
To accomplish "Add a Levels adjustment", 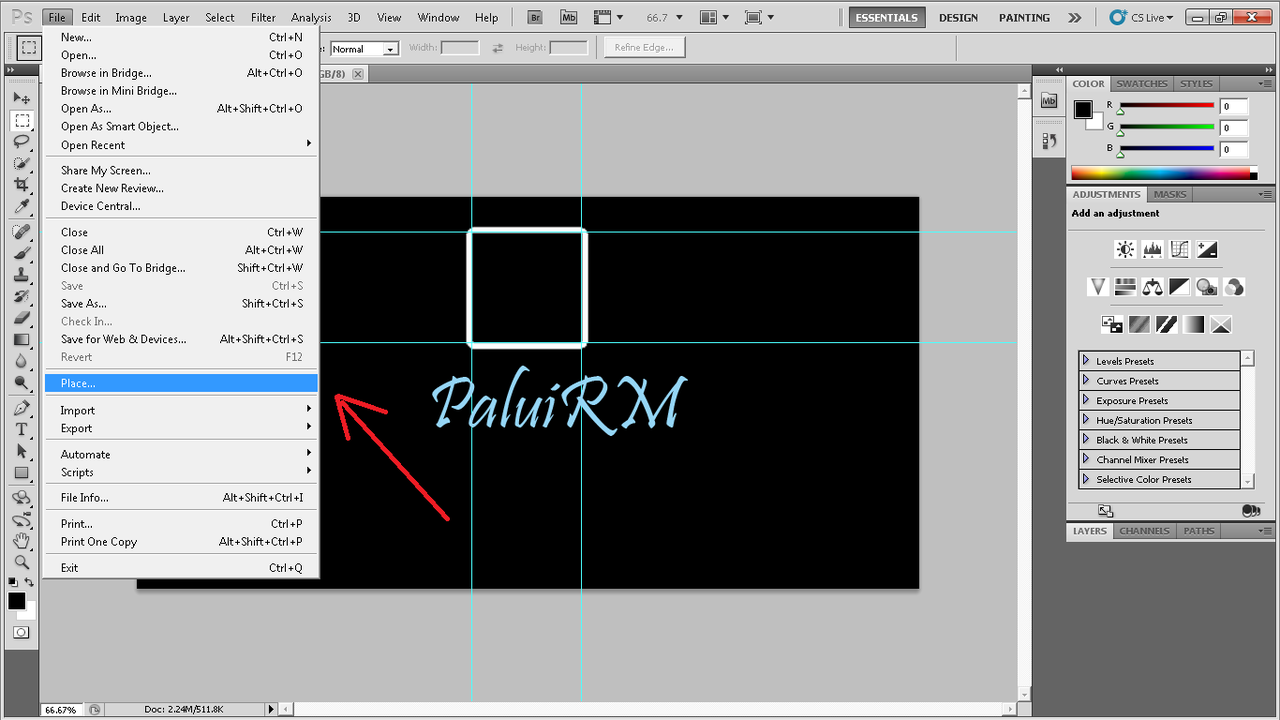I will (x=1153, y=250).
